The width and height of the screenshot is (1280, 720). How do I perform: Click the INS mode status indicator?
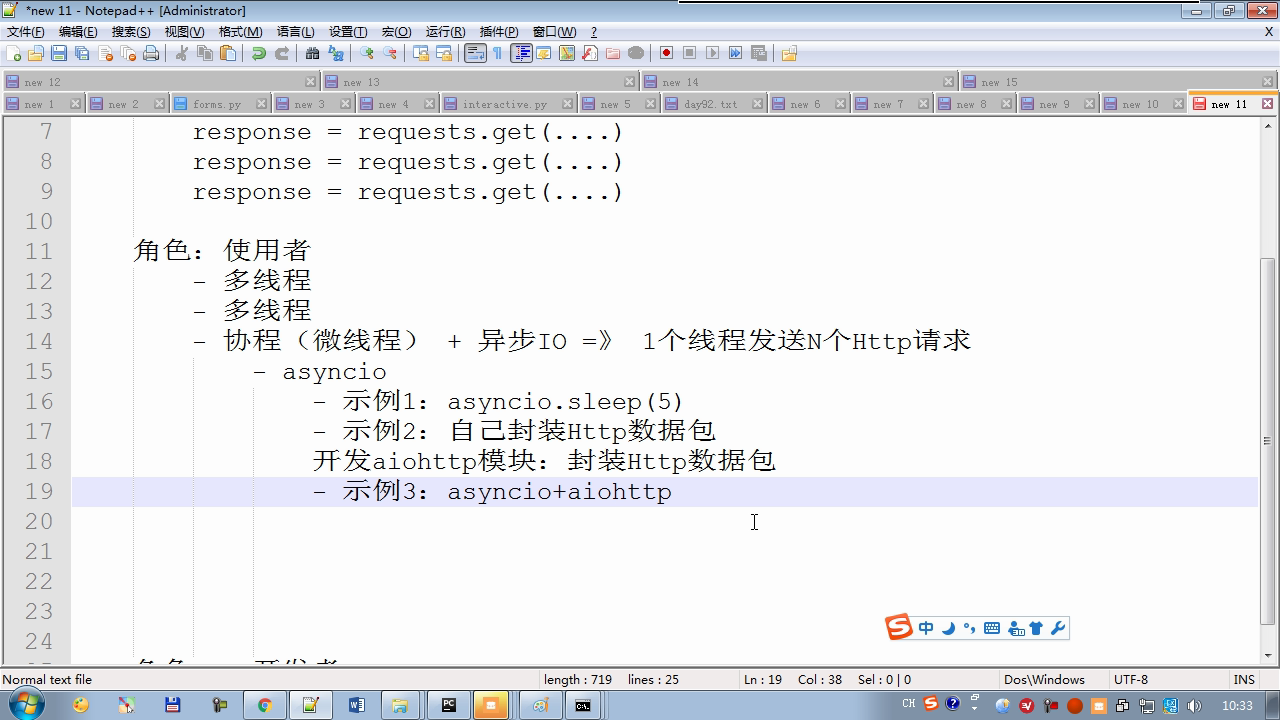coord(1245,679)
